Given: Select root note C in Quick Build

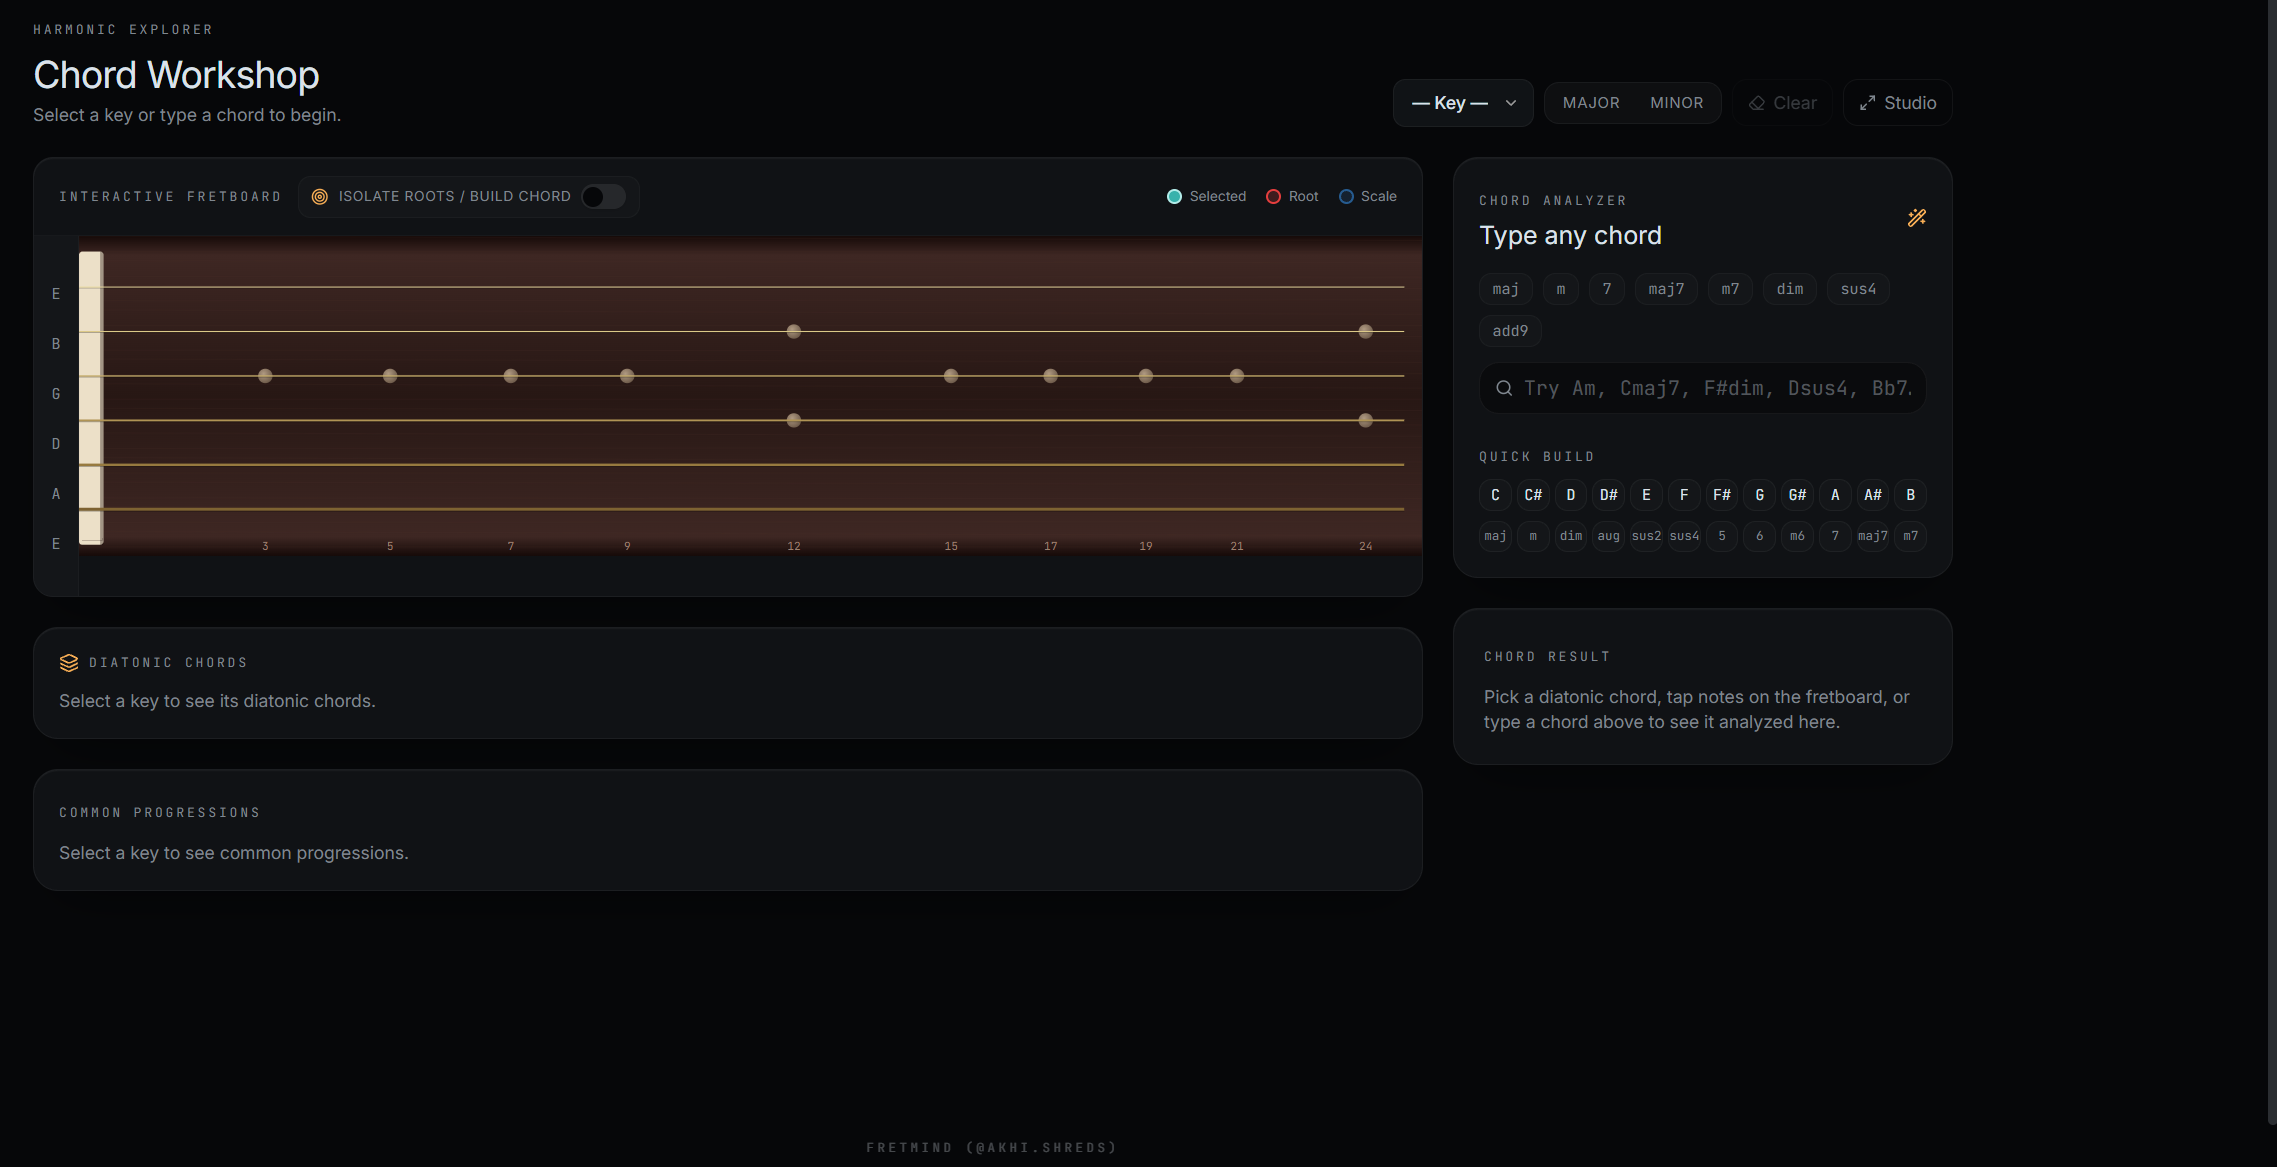Looking at the screenshot, I should [1495, 495].
